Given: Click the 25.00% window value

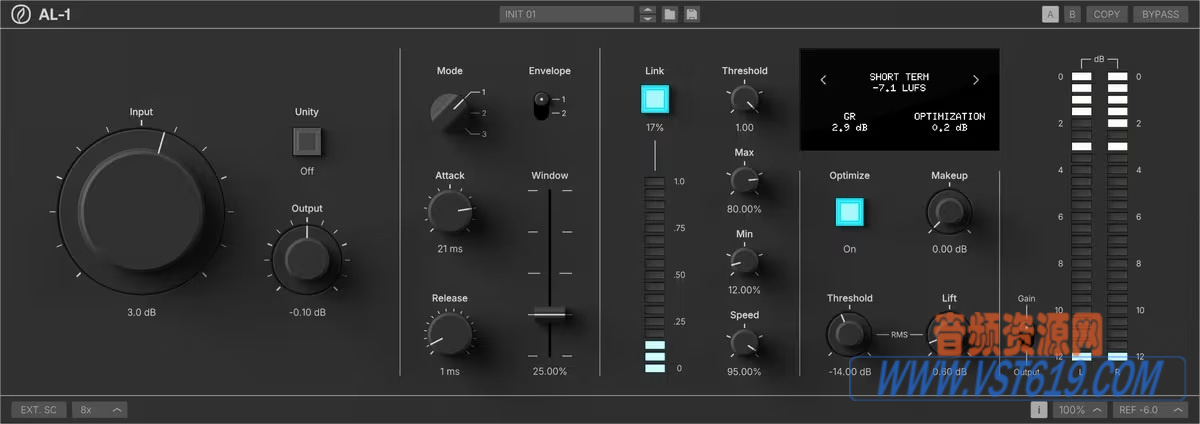Looking at the screenshot, I should pos(549,371).
